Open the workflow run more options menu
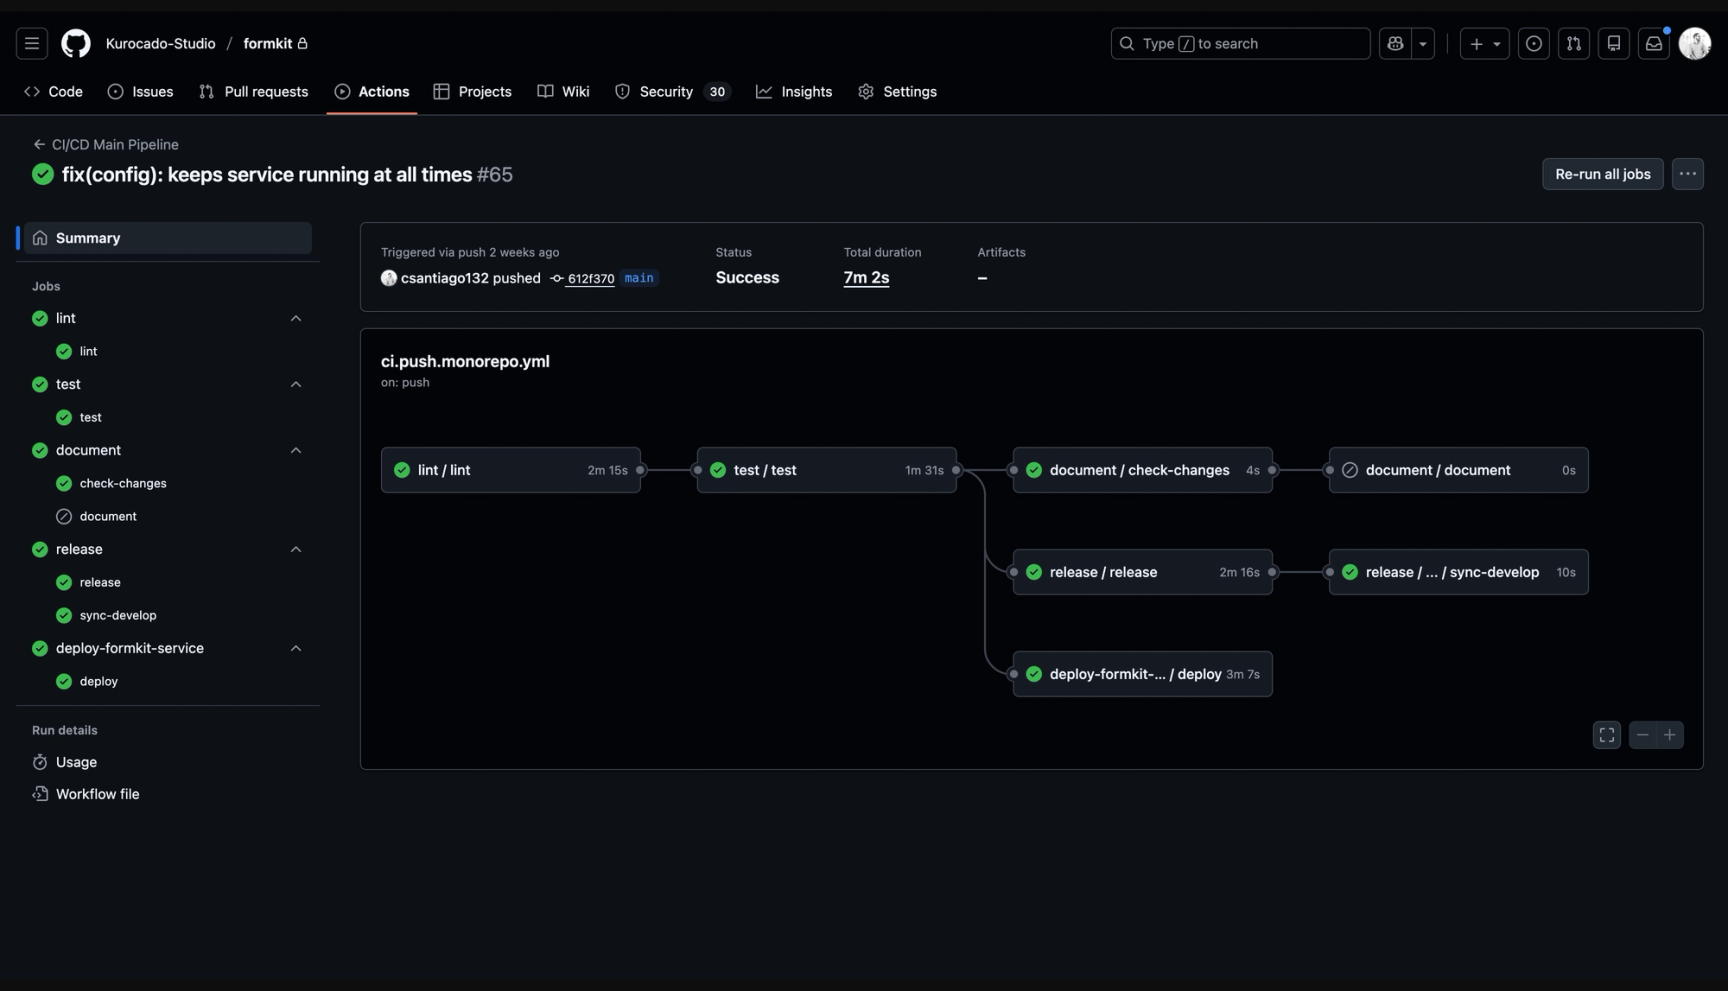 pos(1688,174)
